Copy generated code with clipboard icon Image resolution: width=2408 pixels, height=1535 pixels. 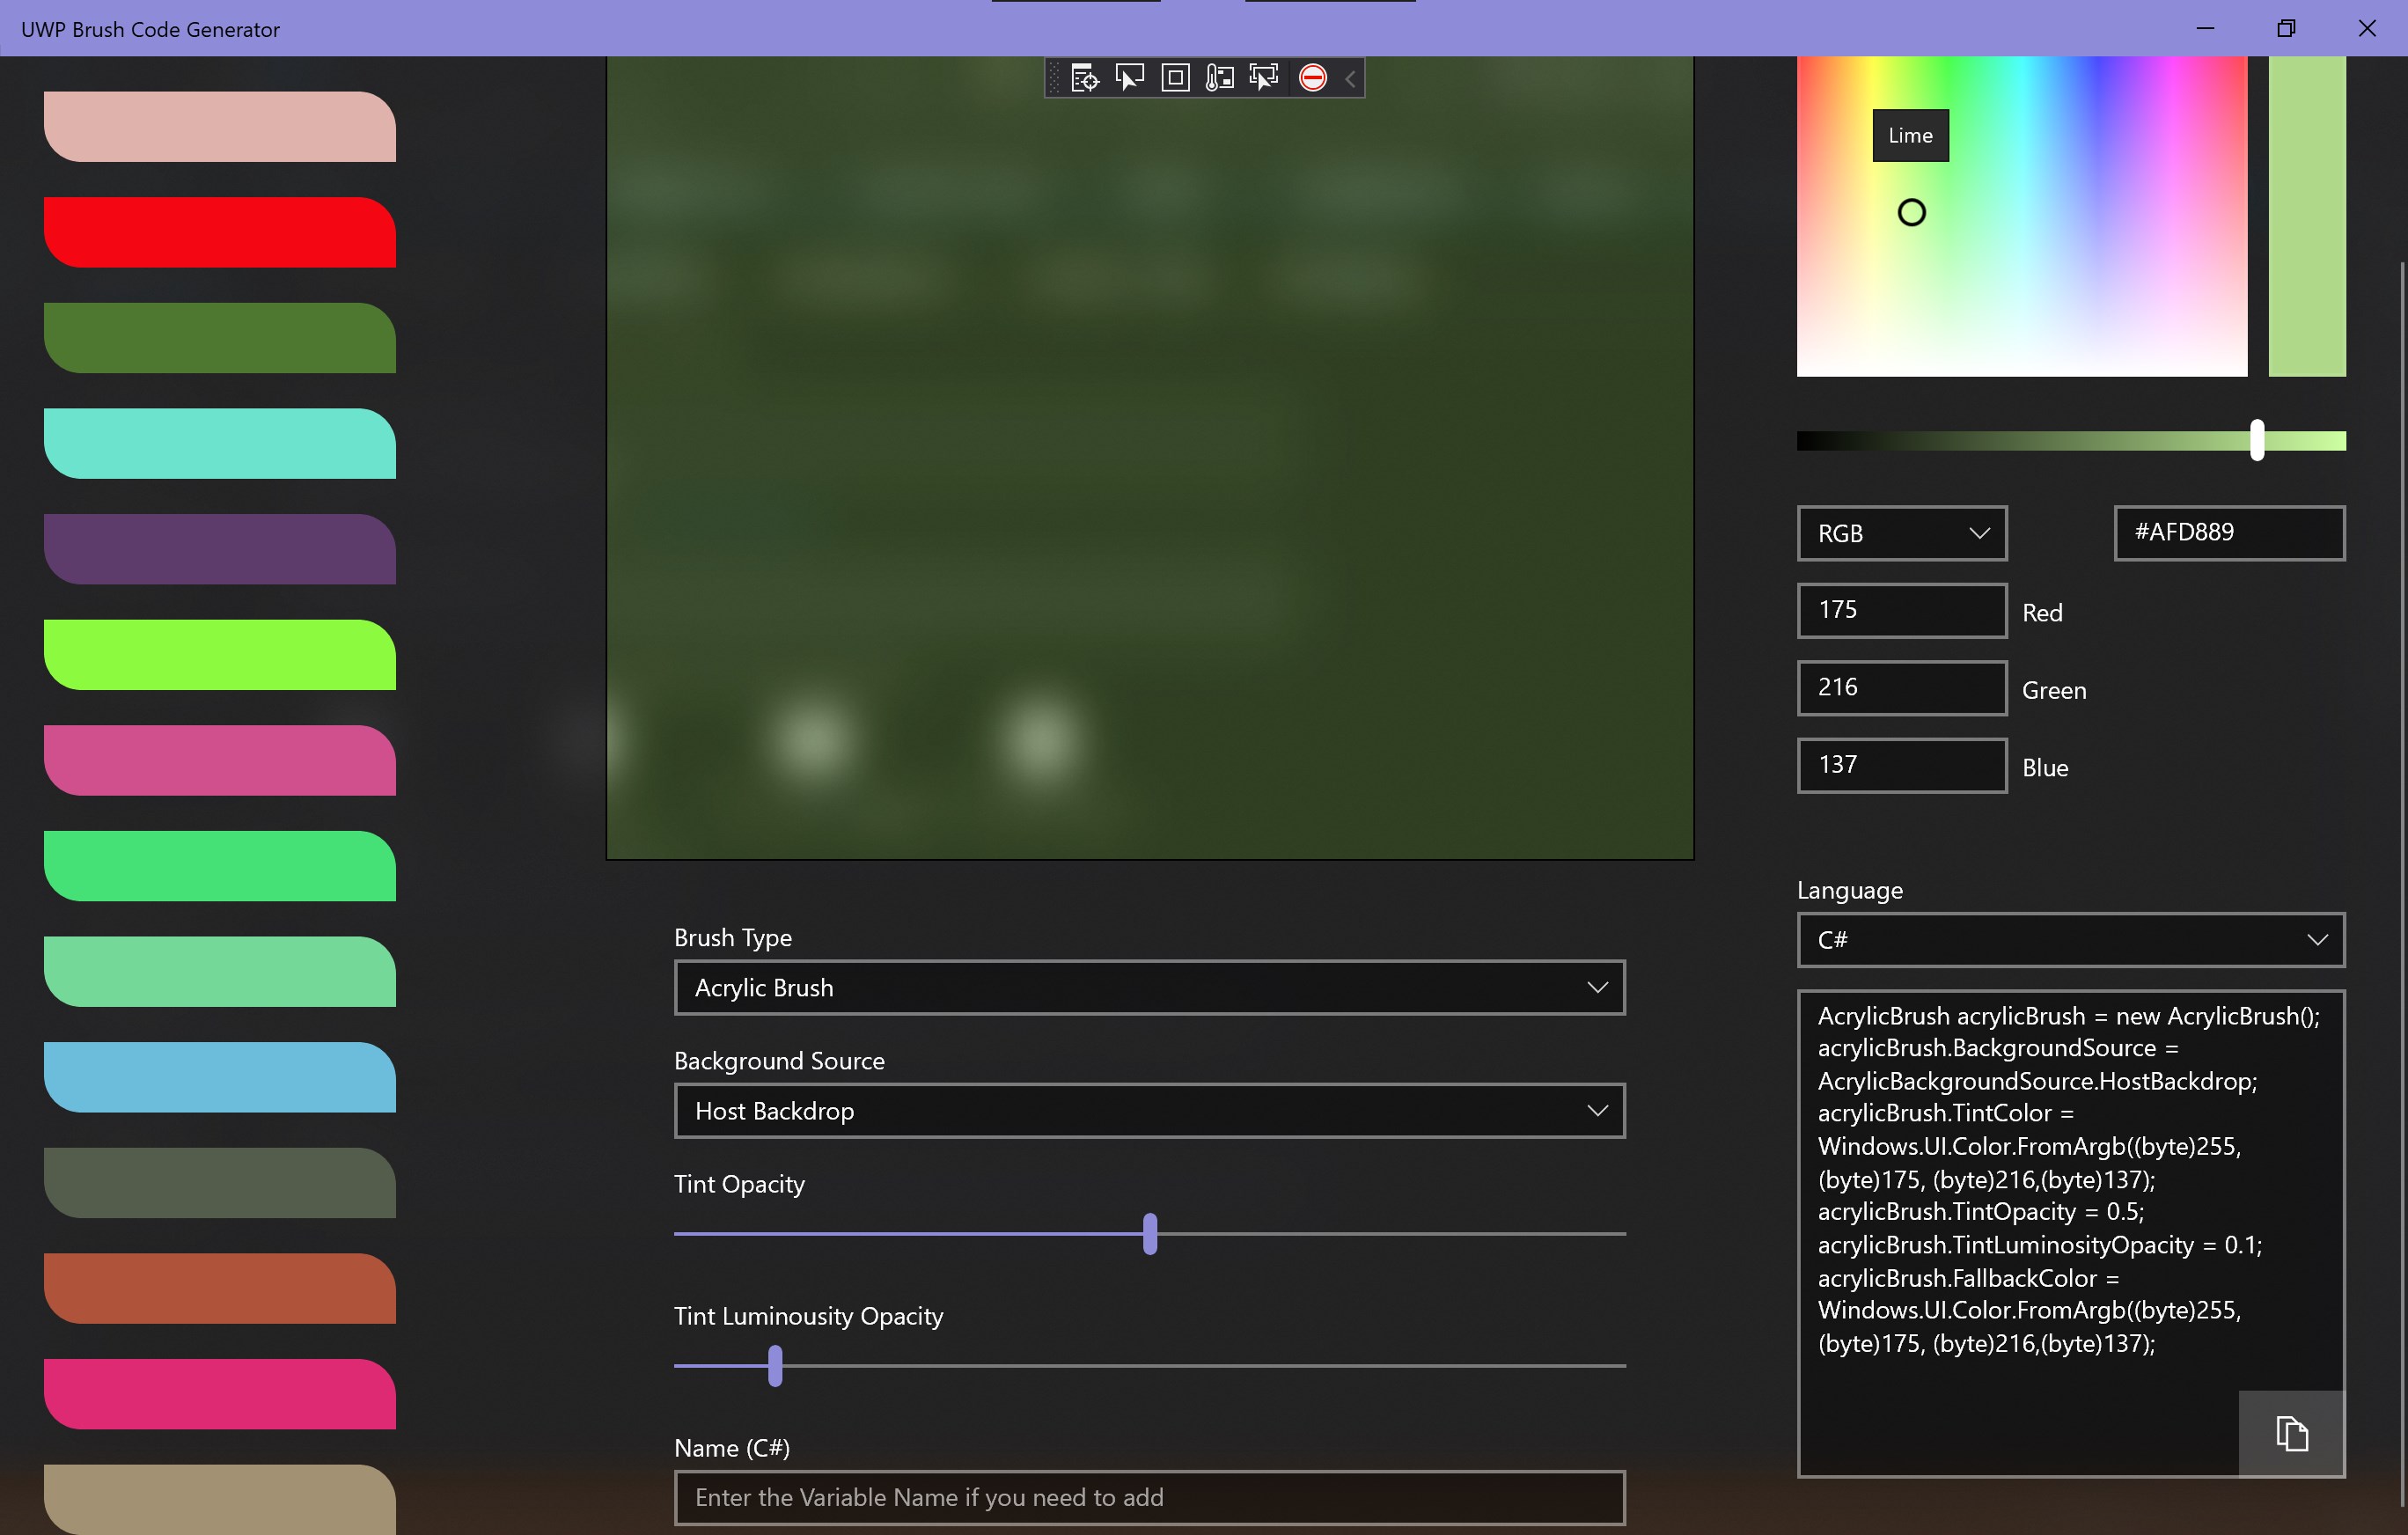click(2291, 1433)
